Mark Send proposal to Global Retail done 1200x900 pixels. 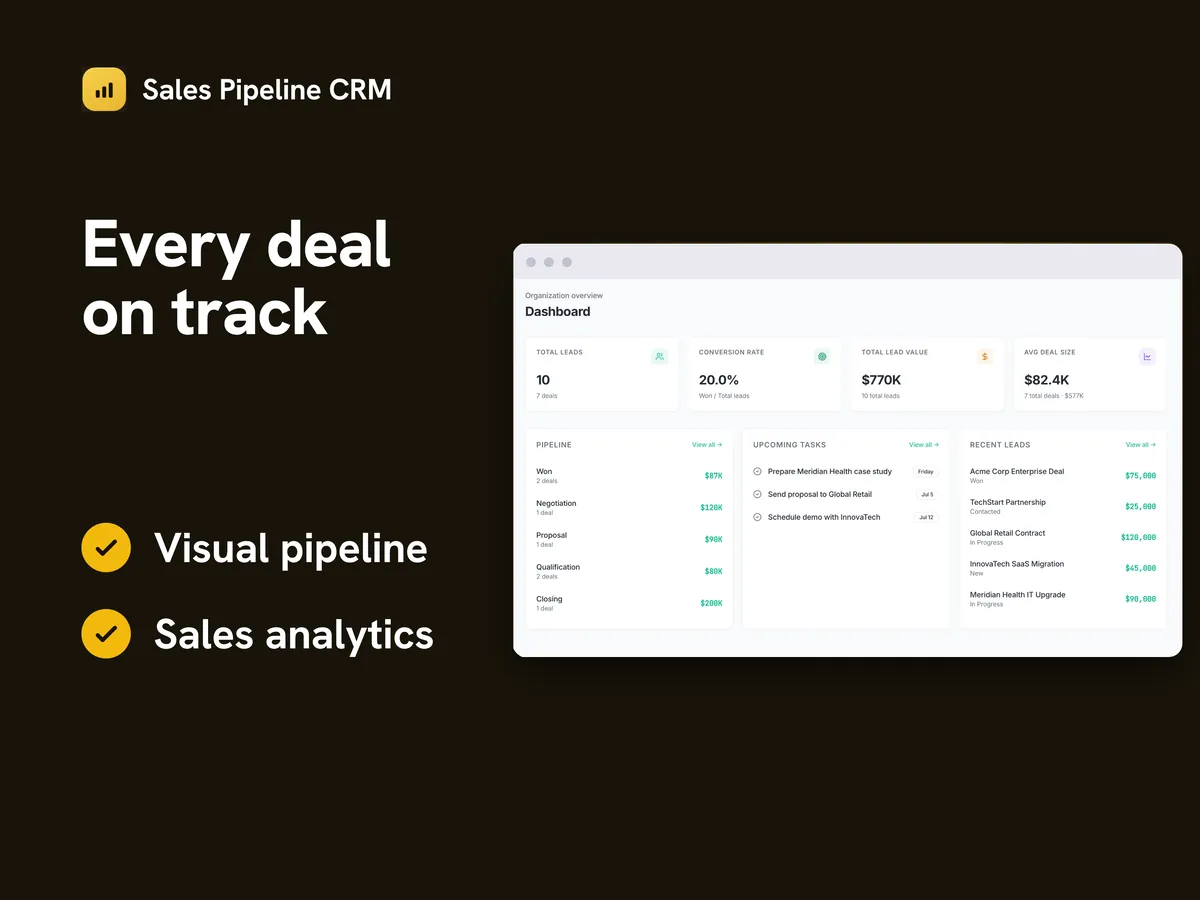(x=758, y=494)
